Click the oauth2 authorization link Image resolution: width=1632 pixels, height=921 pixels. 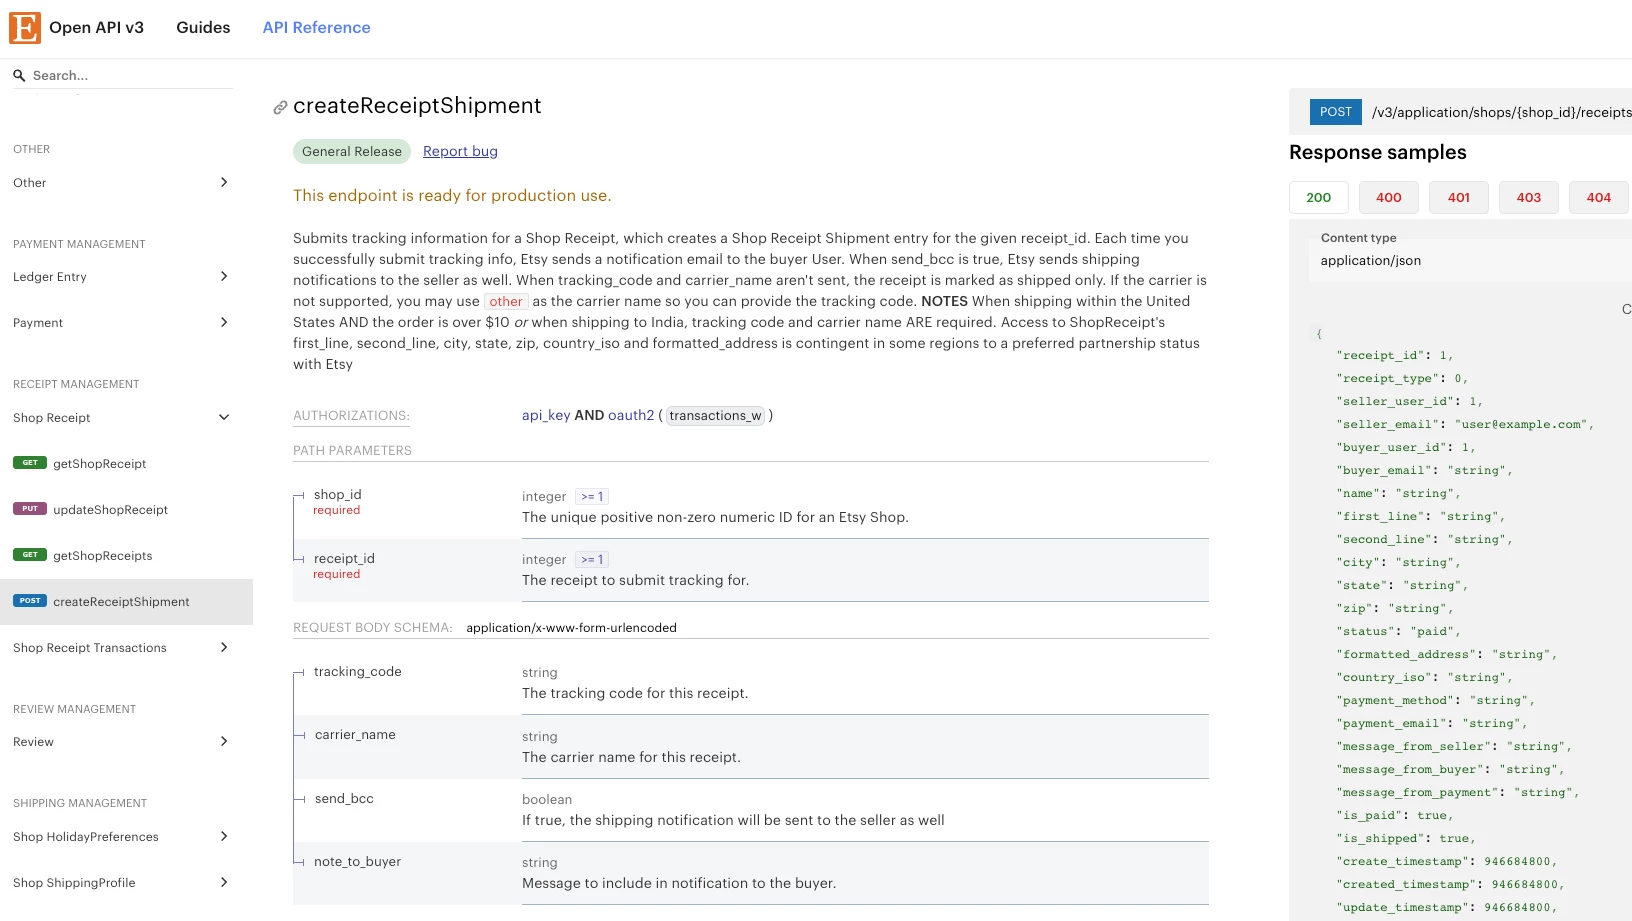pos(631,415)
